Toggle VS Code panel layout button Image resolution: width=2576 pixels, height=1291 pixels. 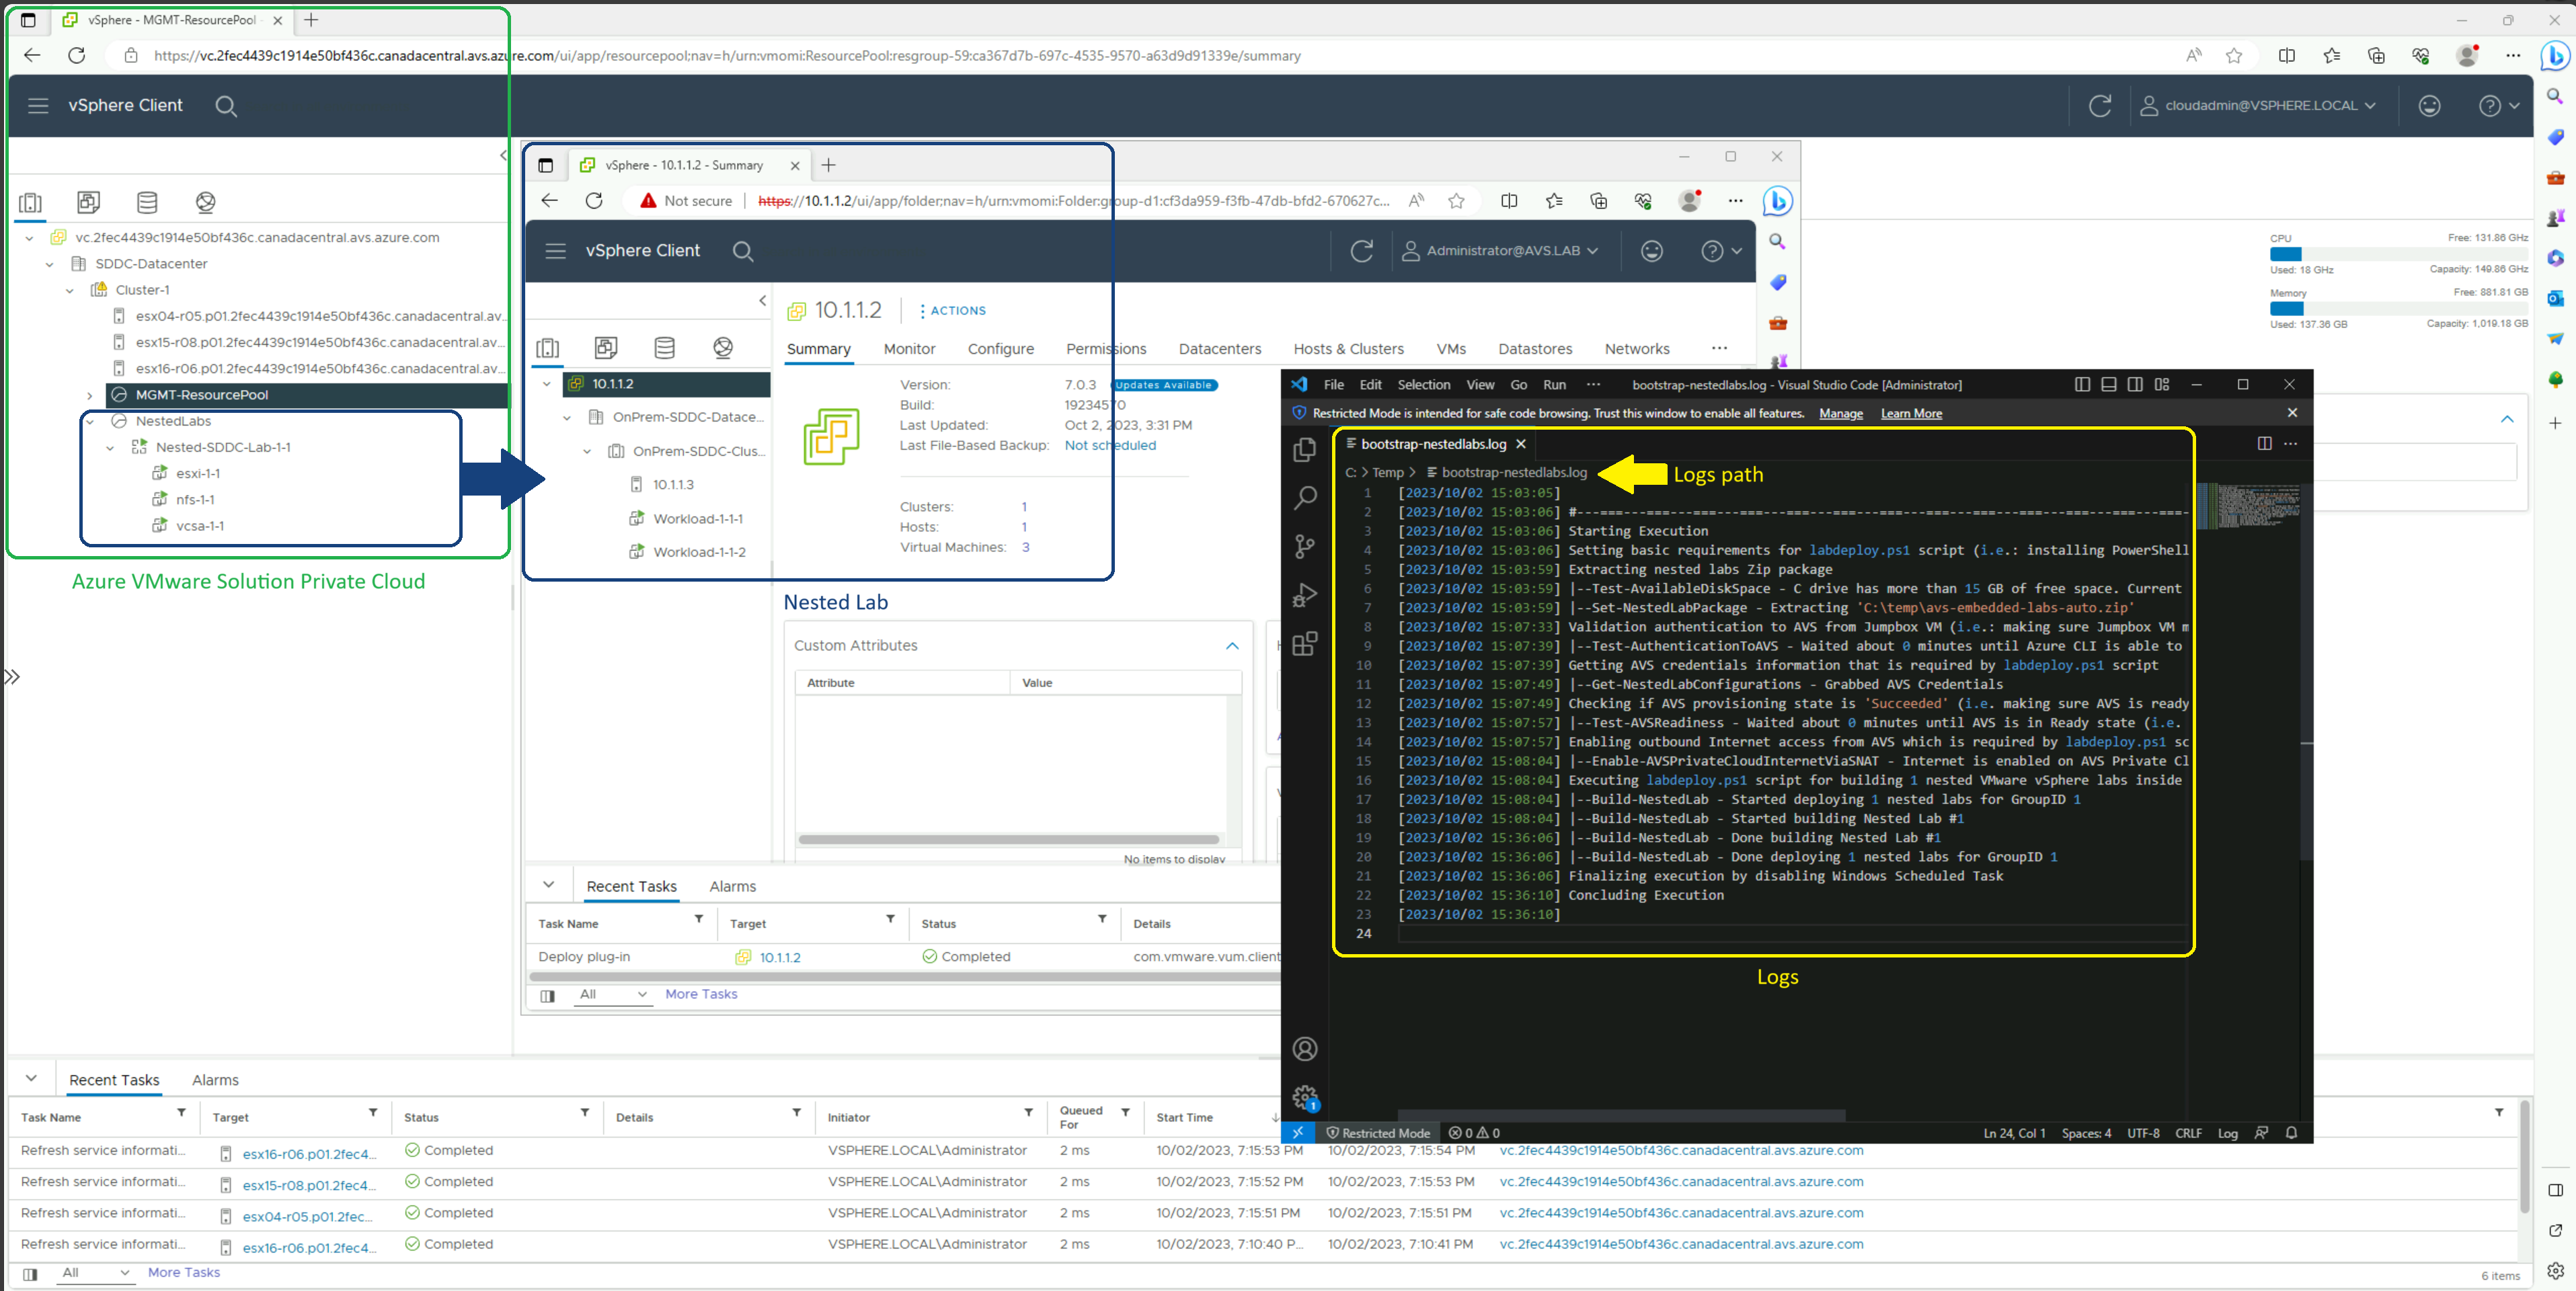(x=2108, y=385)
